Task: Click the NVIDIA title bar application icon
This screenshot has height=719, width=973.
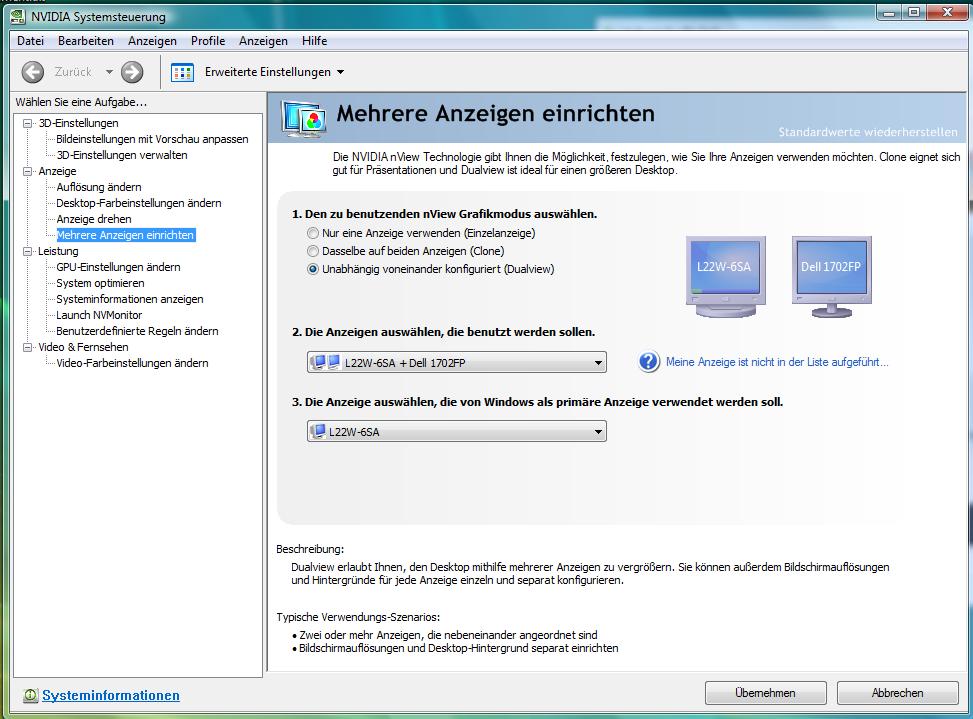Action: coord(19,16)
